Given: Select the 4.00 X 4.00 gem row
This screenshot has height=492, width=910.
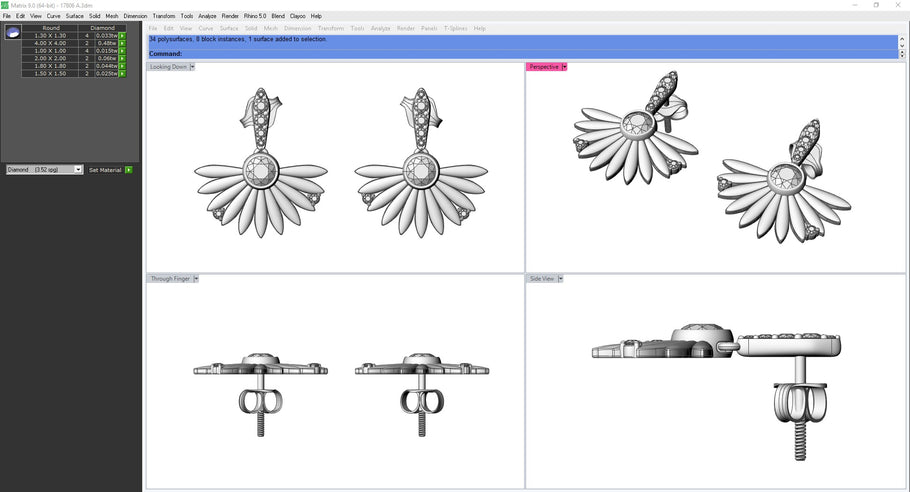Looking at the screenshot, I should pyautogui.click(x=50, y=43).
